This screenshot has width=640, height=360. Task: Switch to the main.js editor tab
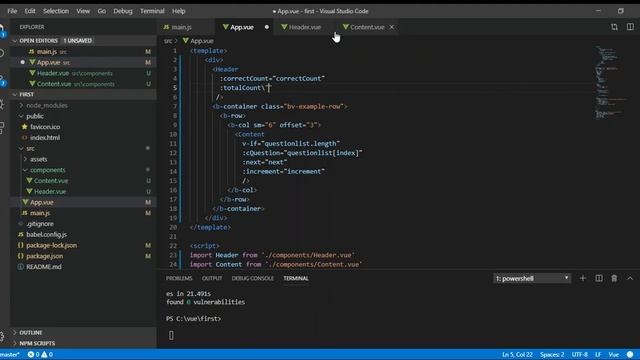186,27
